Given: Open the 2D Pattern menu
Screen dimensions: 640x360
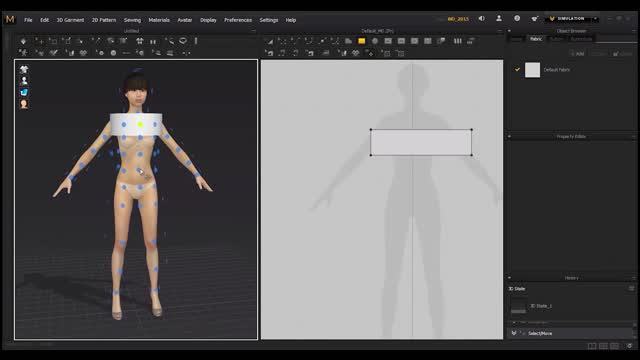Looking at the screenshot, I should coord(104,20).
